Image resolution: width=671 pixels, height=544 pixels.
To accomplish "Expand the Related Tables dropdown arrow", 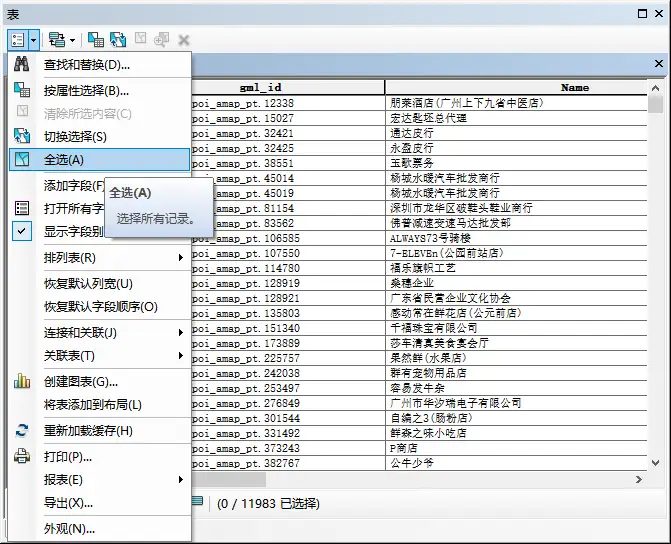I will point(72,40).
